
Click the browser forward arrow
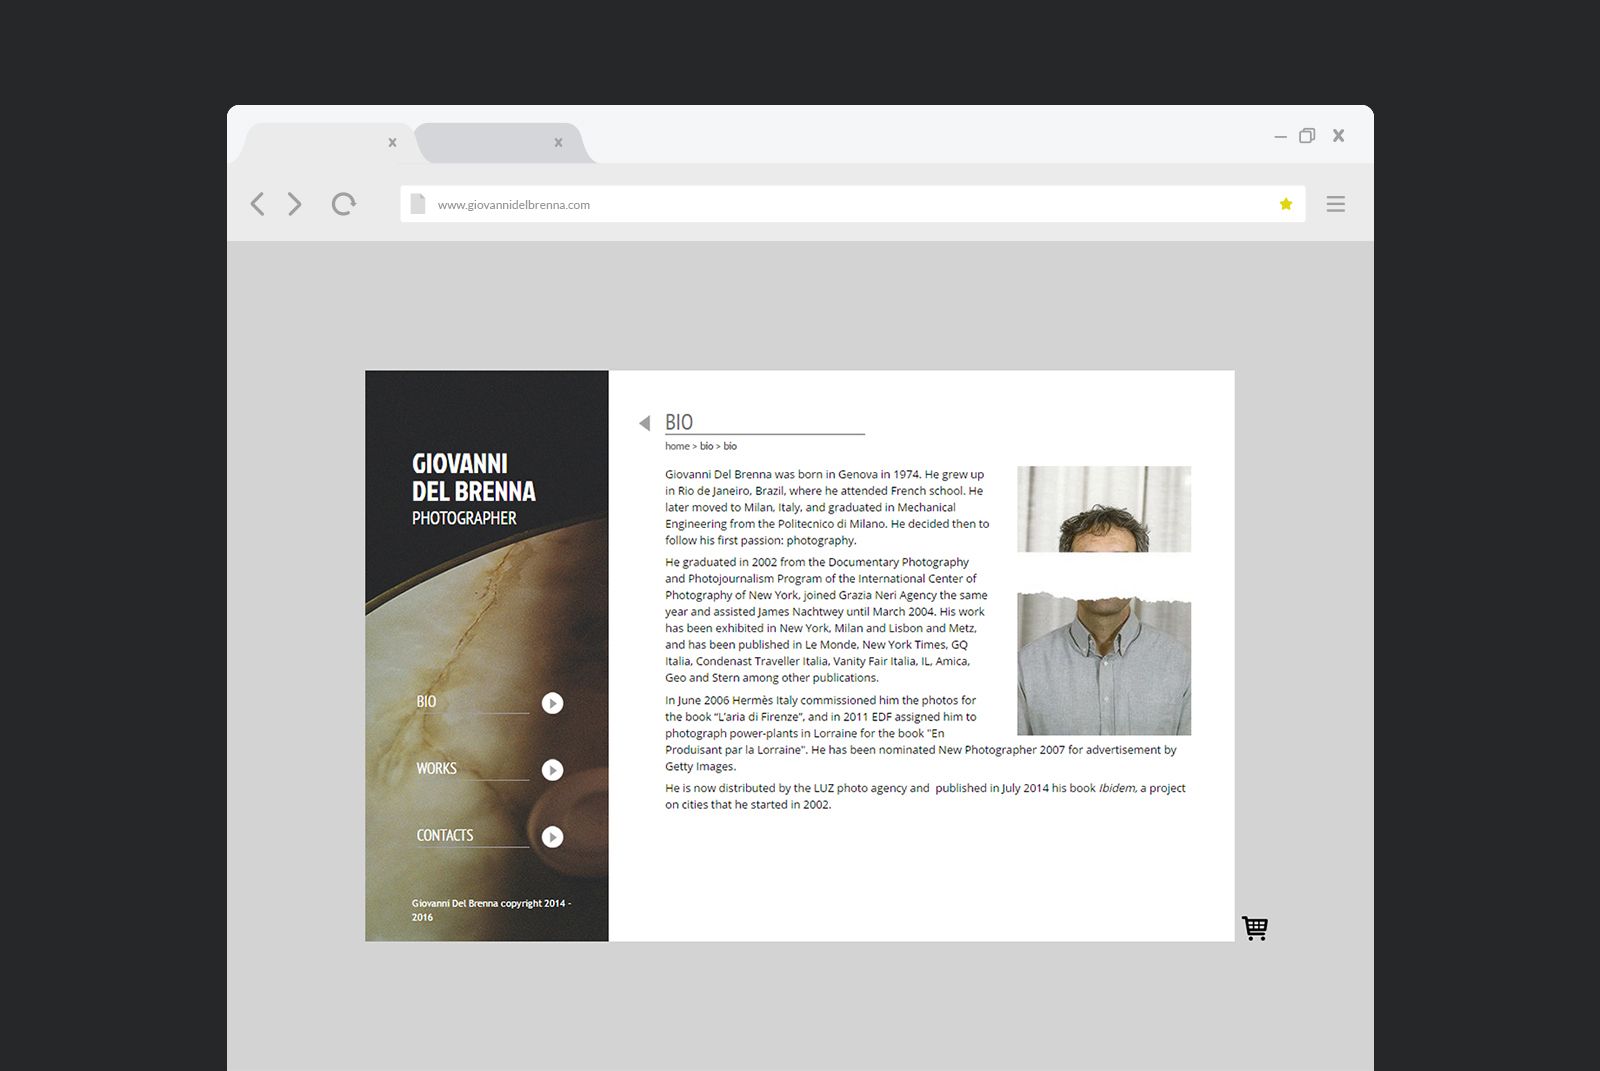click(295, 204)
